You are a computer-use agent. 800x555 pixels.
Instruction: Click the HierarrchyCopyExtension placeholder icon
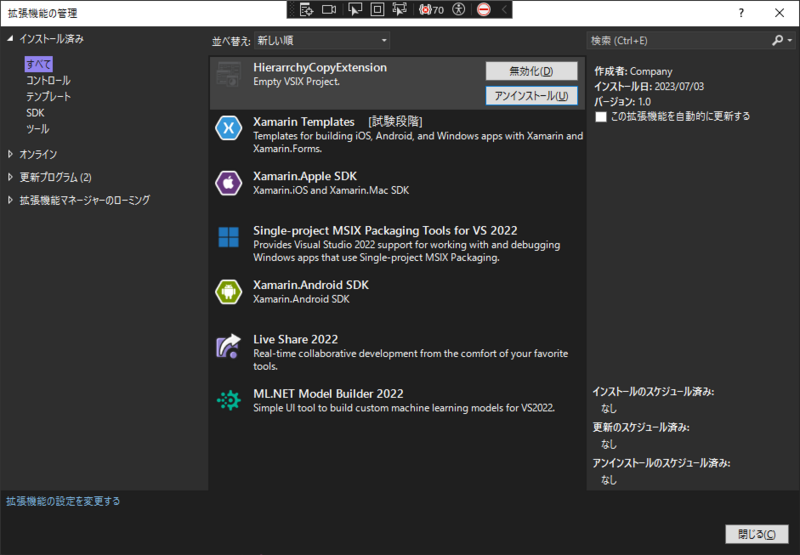pos(229,74)
